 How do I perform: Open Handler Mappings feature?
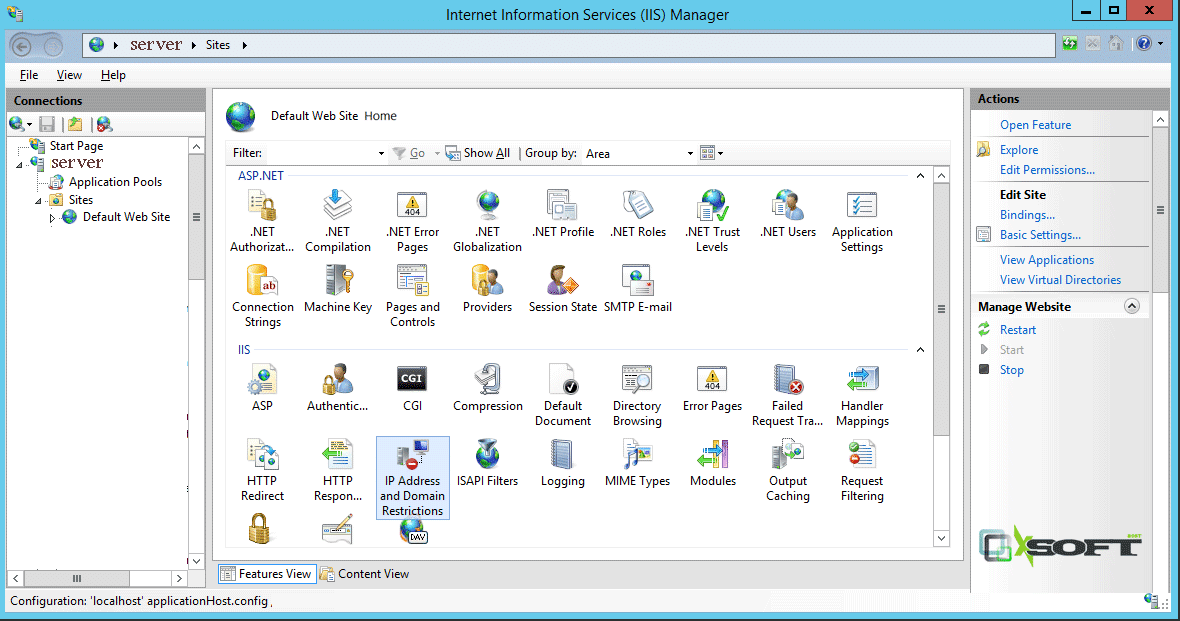(x=862, y=395)
